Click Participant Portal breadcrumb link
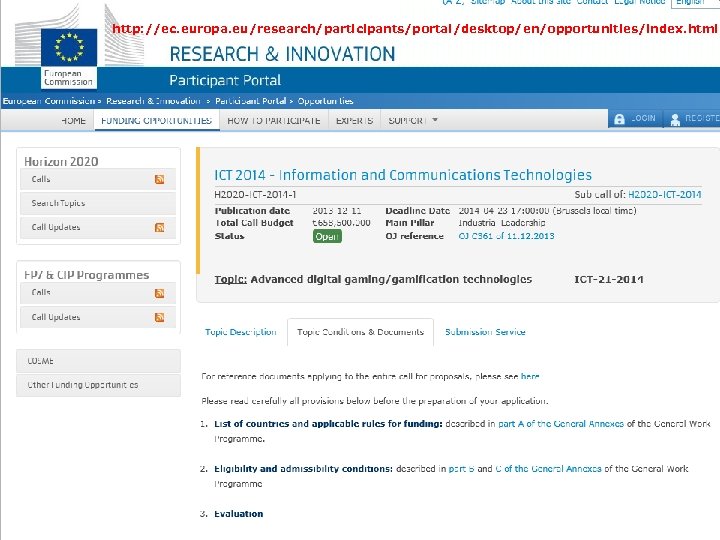 tap(250, 101)
